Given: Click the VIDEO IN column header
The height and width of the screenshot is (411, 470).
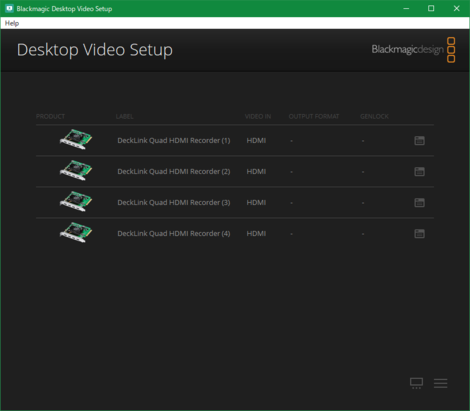Looking at the screenshot, I should pos(258,116).
